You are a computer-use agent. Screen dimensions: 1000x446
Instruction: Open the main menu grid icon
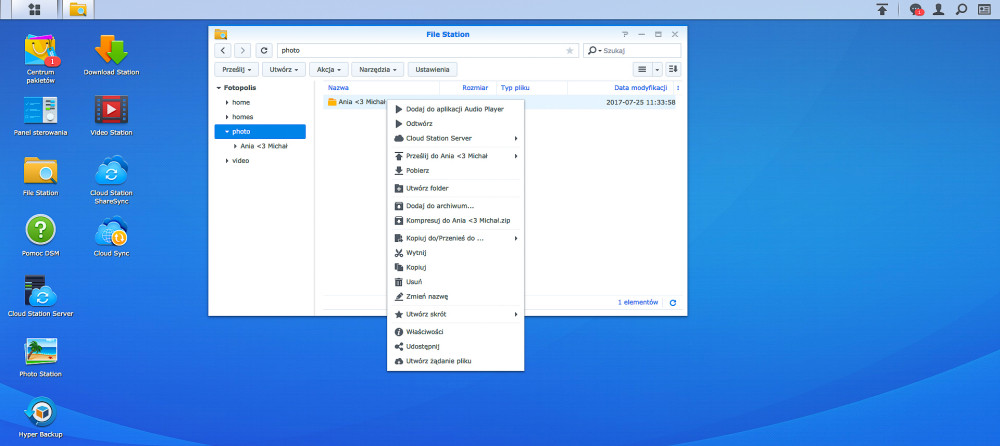click(34, 9)
